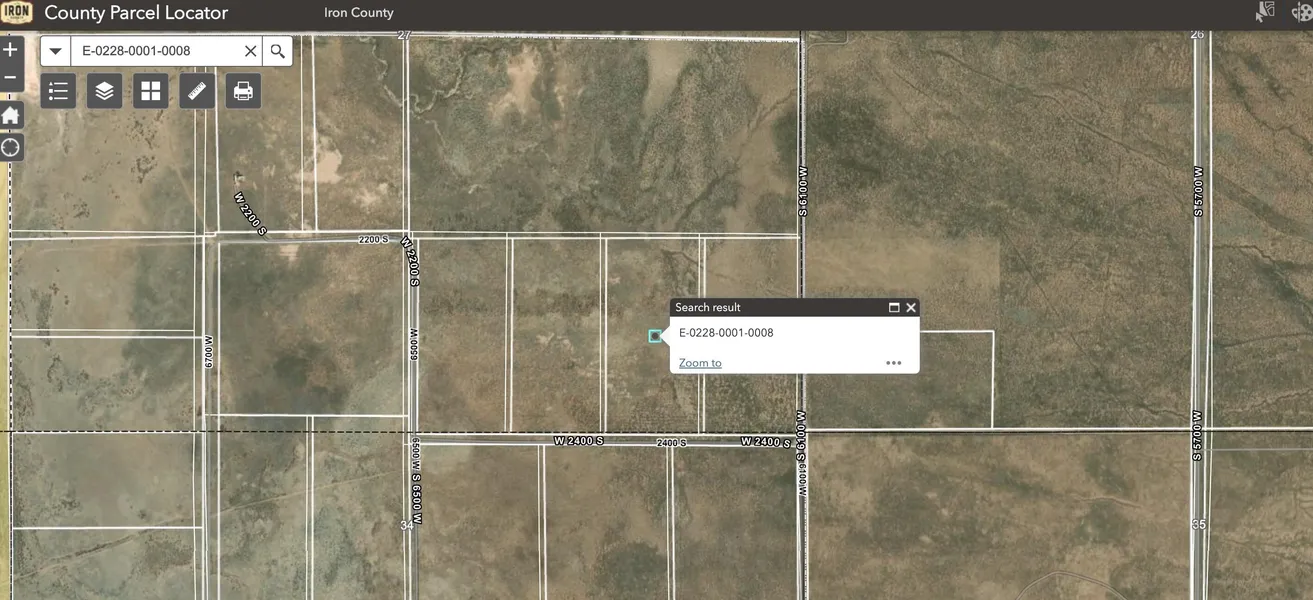Click the highlighted parcel marker on map
1313x600 pixels.
[655, 336]
